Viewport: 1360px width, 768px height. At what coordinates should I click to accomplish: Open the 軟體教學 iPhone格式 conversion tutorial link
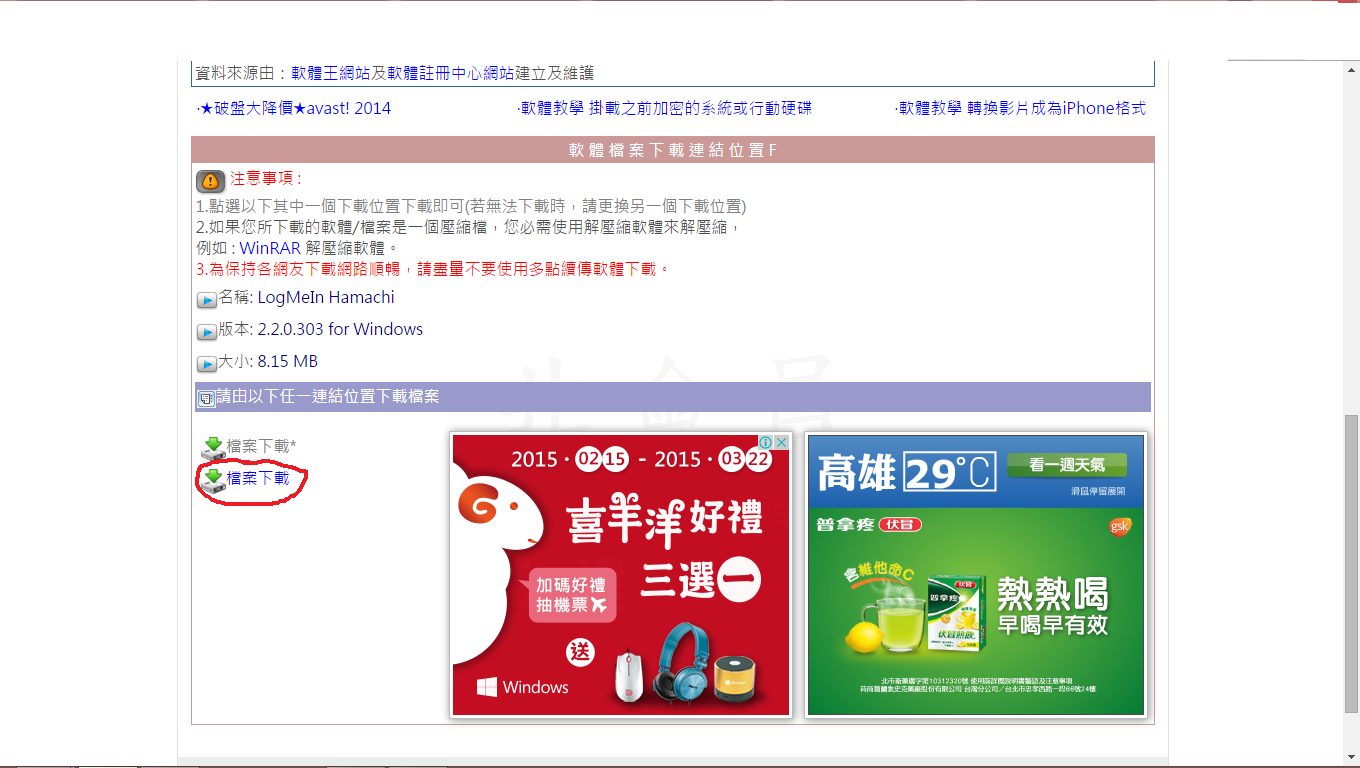point(1021,107)
